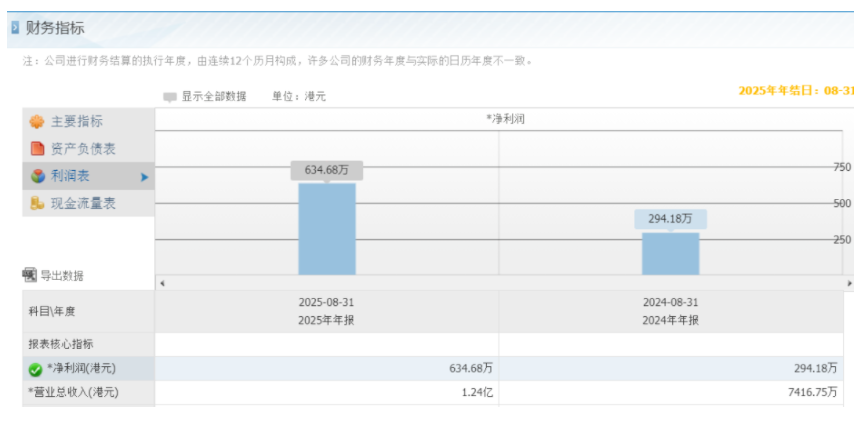Select the *营业总收入(港元) row label
The image size is (860, 423).
pos(73,392)
